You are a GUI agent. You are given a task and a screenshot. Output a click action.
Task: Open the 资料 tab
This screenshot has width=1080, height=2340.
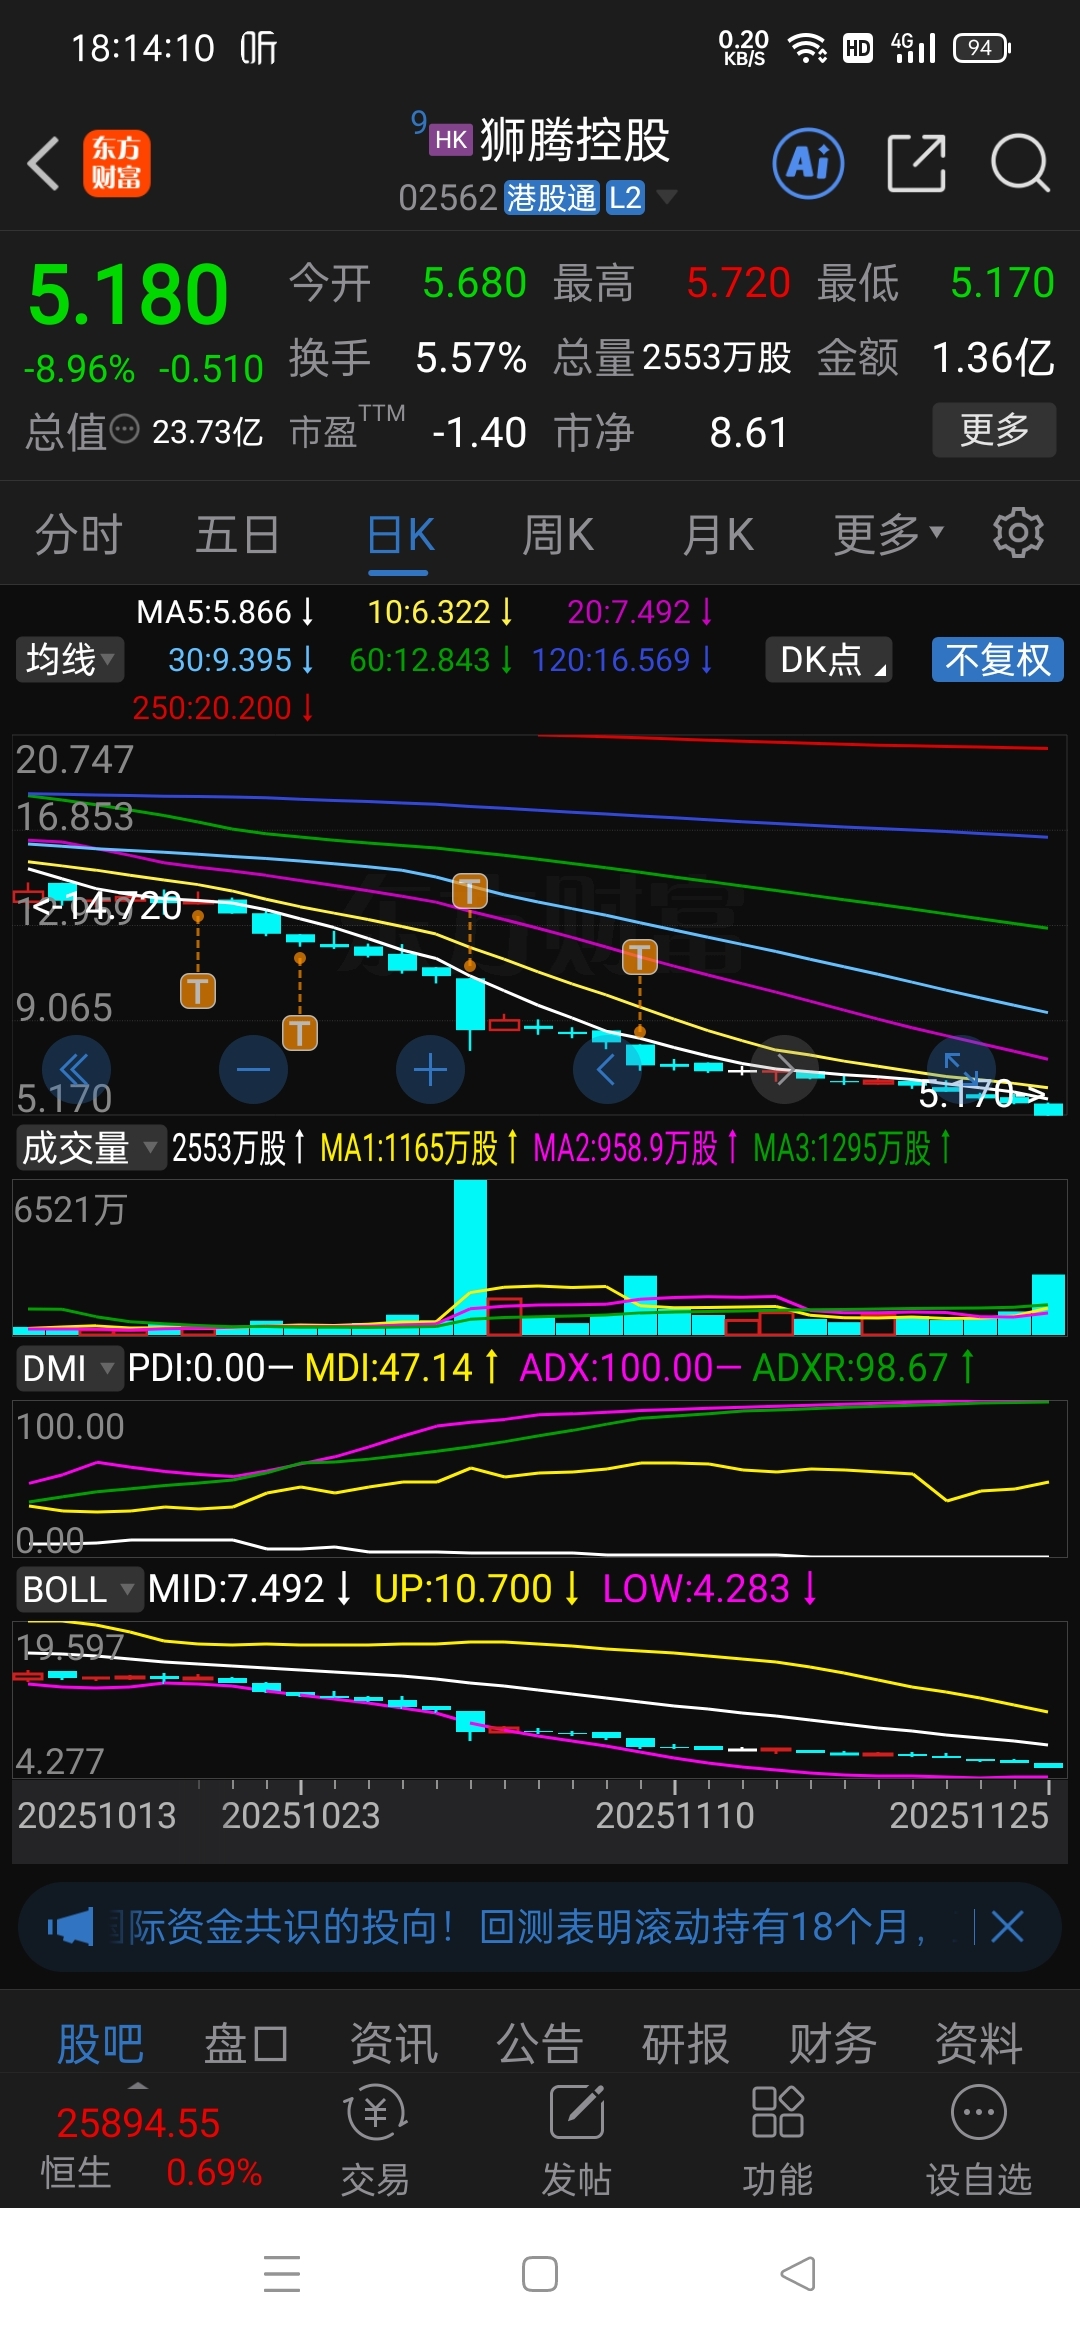coord(978,2043)
